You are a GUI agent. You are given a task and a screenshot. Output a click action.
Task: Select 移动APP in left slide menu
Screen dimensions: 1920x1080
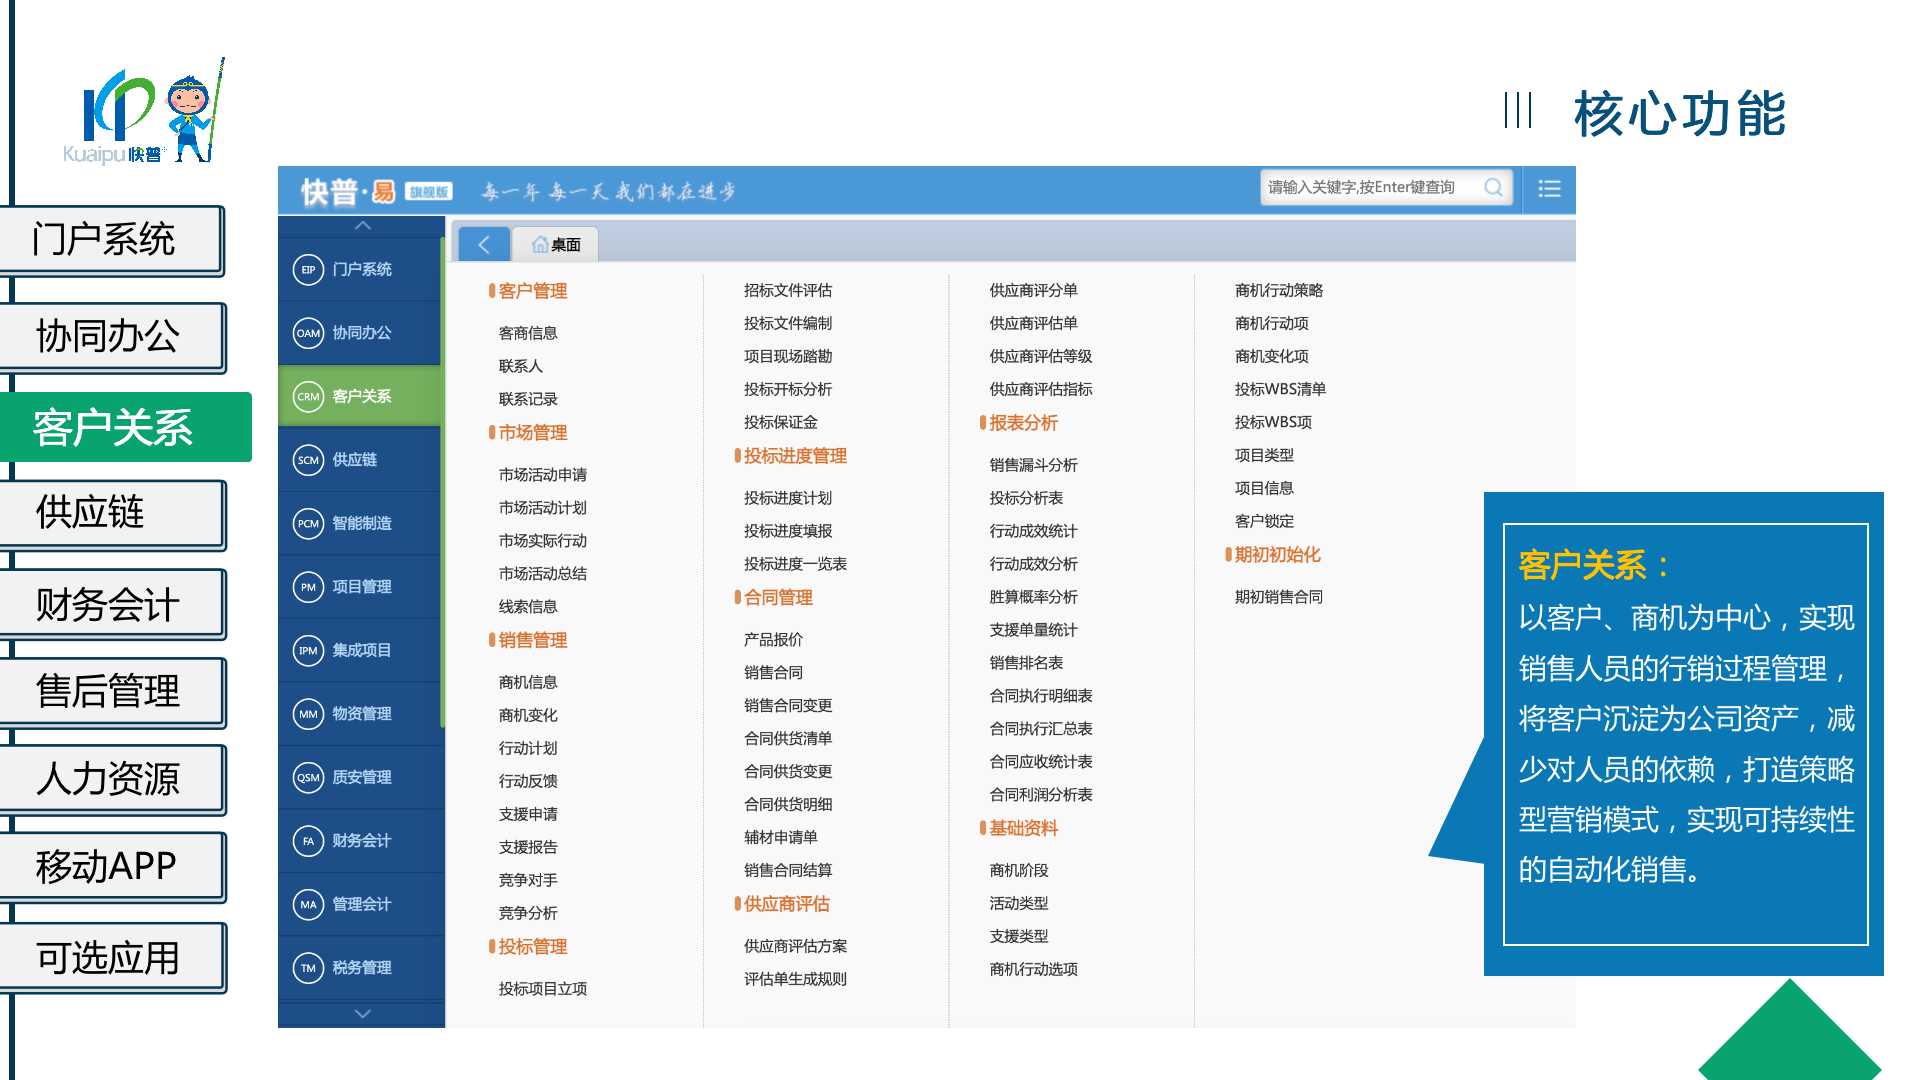(x=107, y=867)
